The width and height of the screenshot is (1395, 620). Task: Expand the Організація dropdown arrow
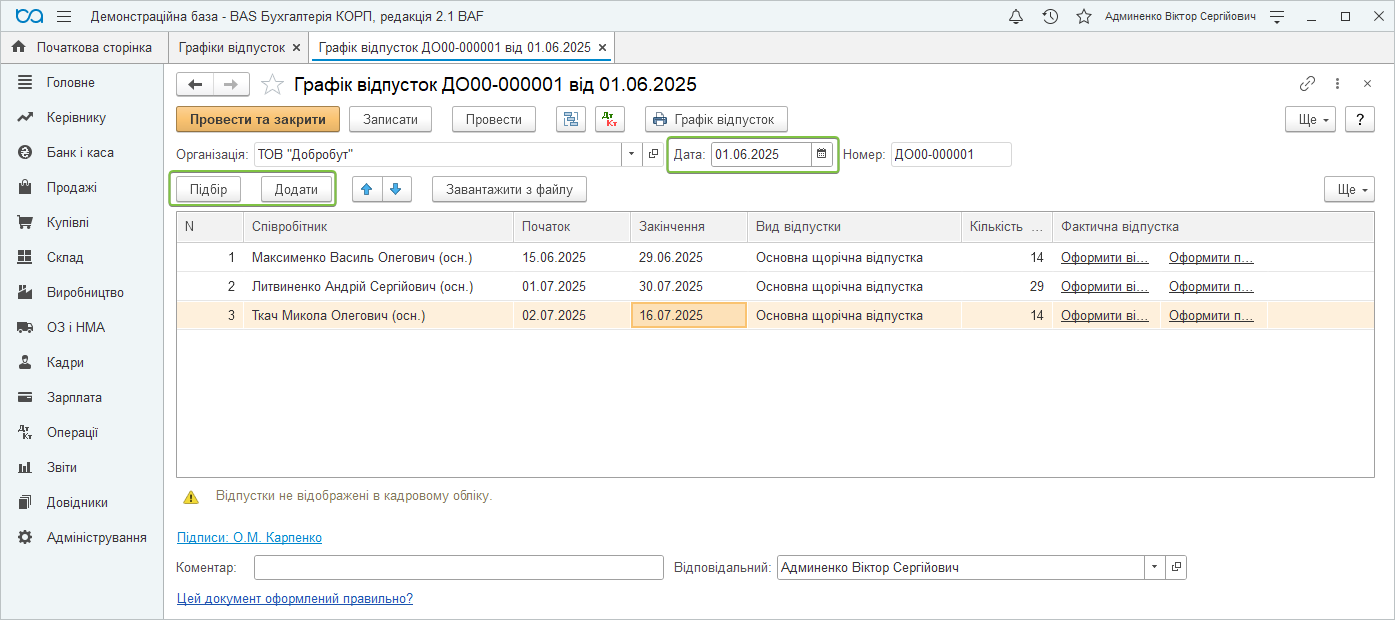631,154
